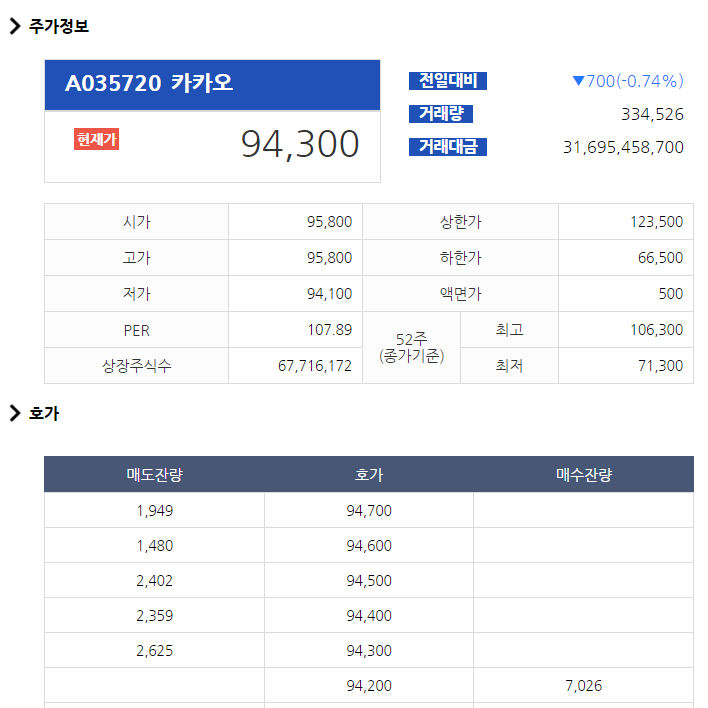Image resolution: width=708 pixels, height=708 pixels.
Task: Click the PER value 107.89
Action: [x=329, y=330]
